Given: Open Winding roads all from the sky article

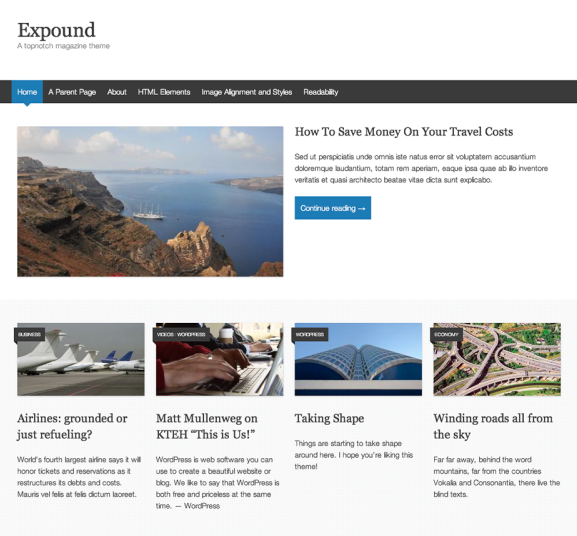Looking at the screenshot, I should (x=493, y=426).
